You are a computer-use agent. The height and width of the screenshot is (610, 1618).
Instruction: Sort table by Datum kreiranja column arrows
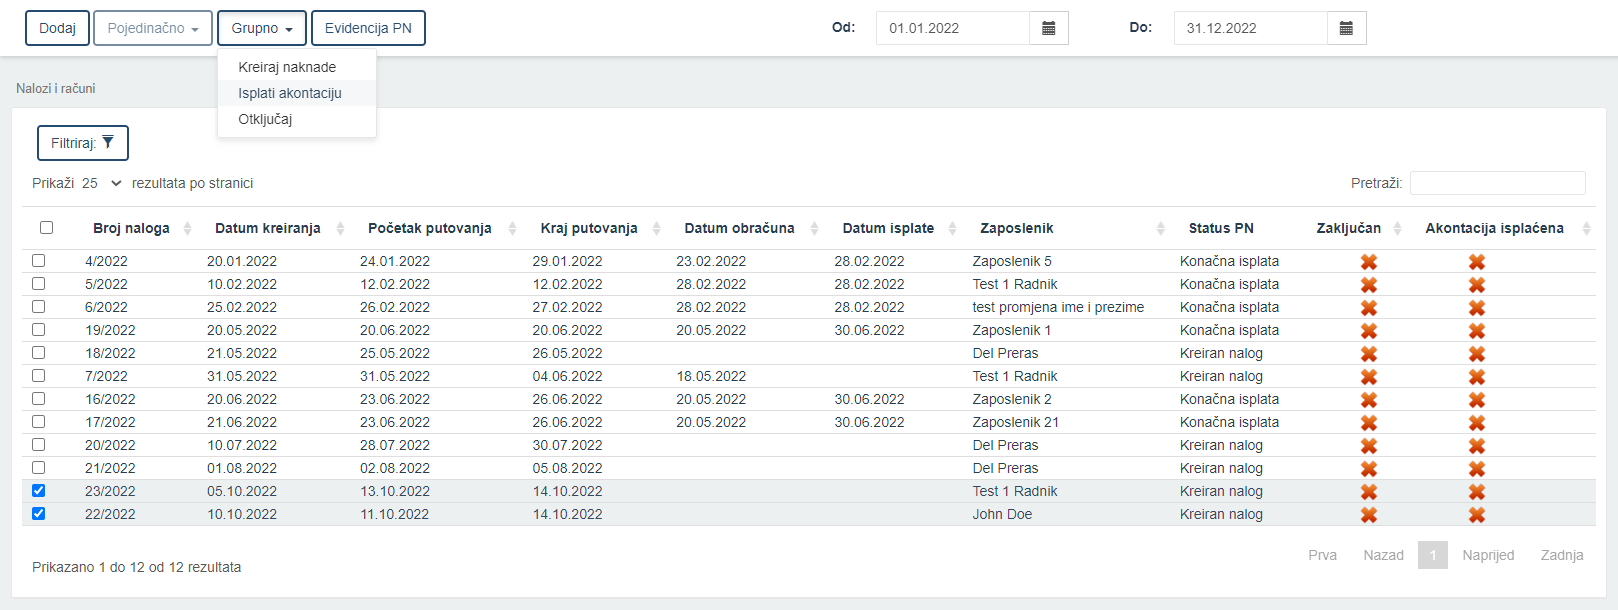pos(340,229)
